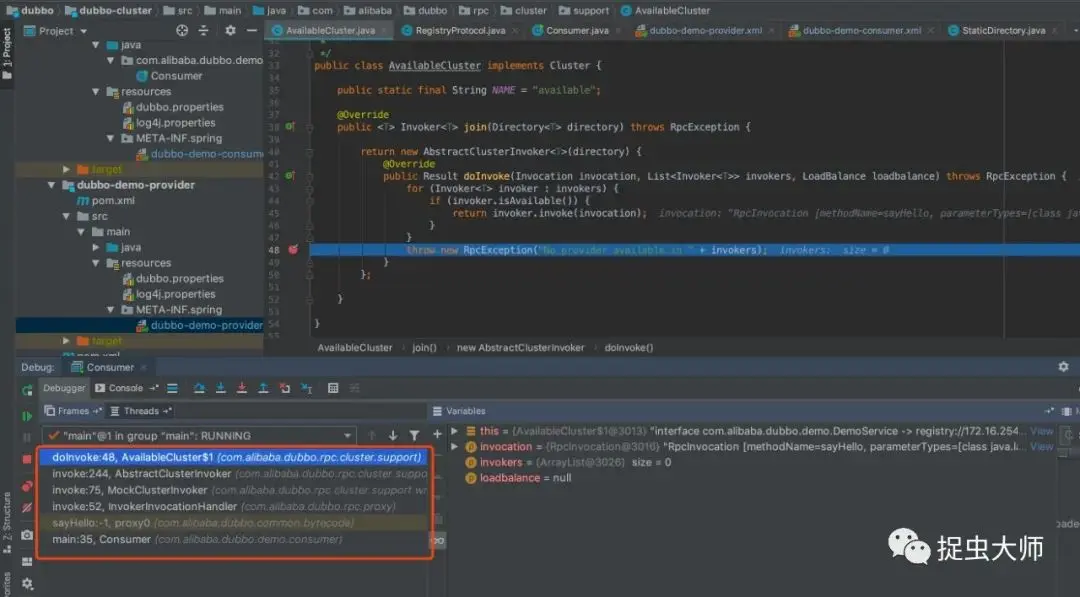Select the Frames tab

click(x=73, y=411)
